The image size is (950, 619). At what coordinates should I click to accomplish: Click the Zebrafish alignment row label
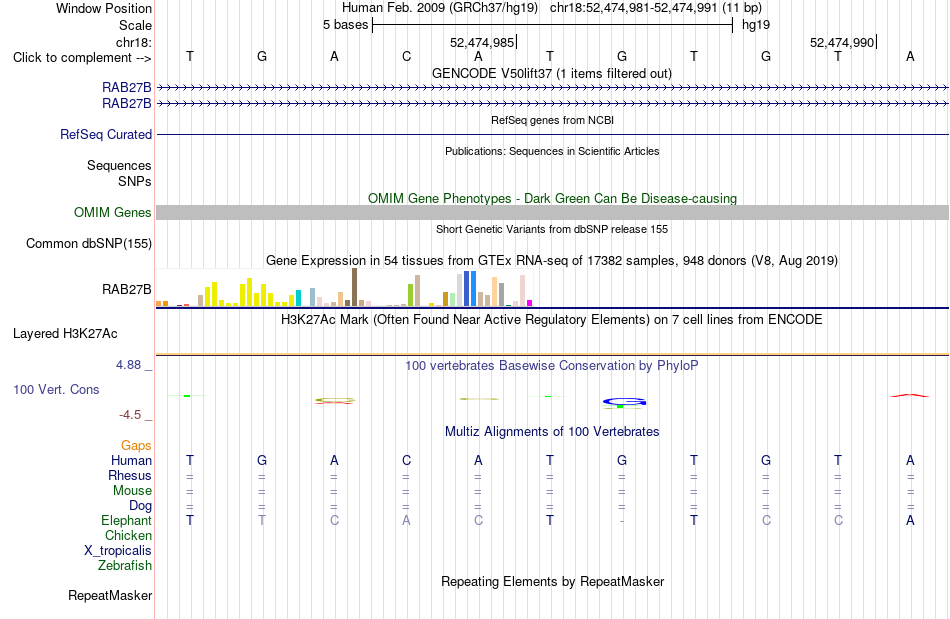pos(125,565)
